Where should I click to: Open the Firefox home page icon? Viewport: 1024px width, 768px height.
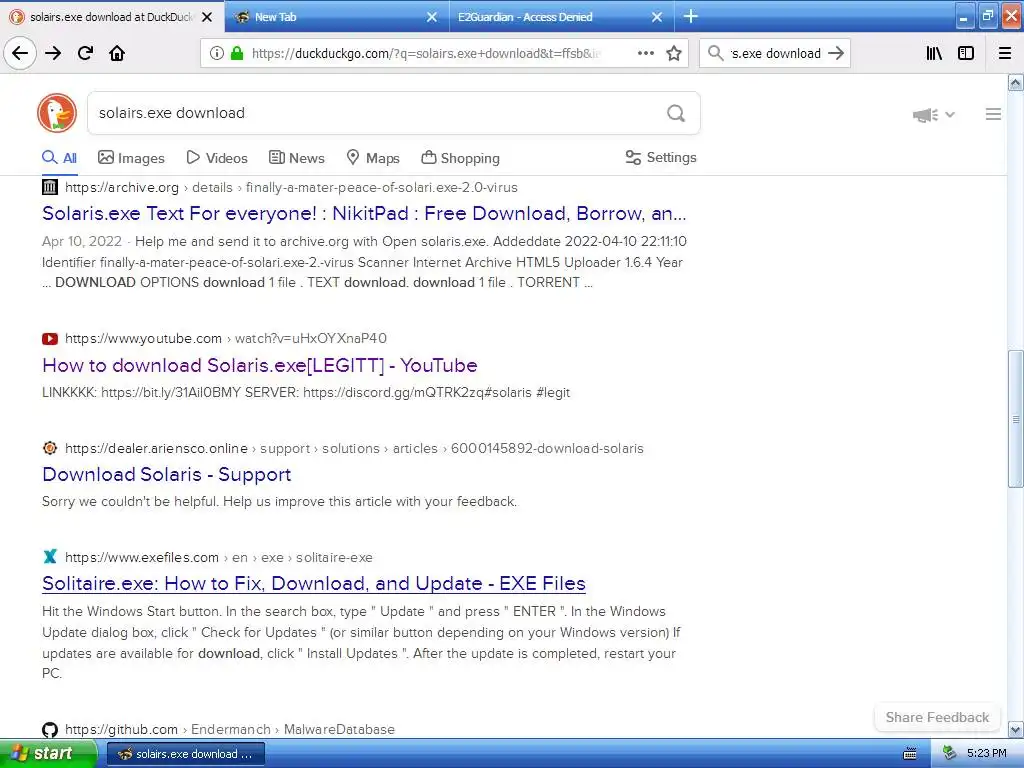[x=117, y=53]
